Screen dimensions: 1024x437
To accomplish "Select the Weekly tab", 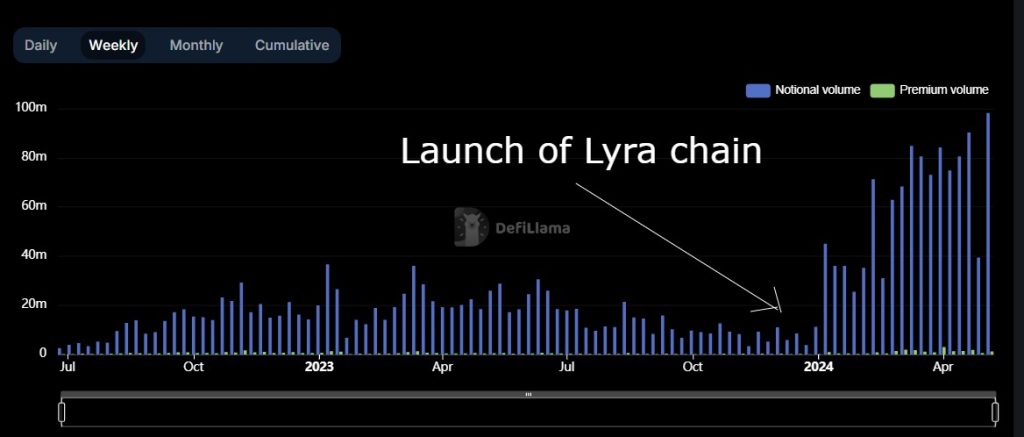I will pos(113,46).
